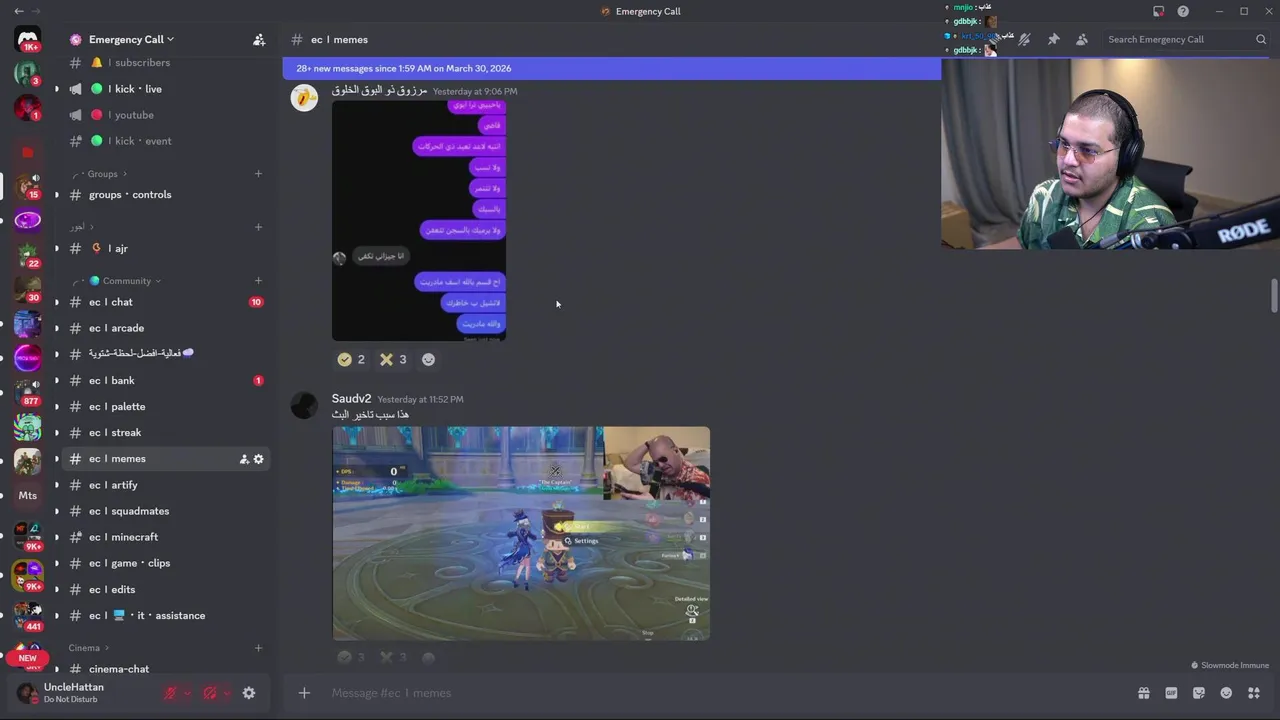Screen dimensions: 1280x720
Task: Open the inbox icon in title bar
Action: [1158, 11]
